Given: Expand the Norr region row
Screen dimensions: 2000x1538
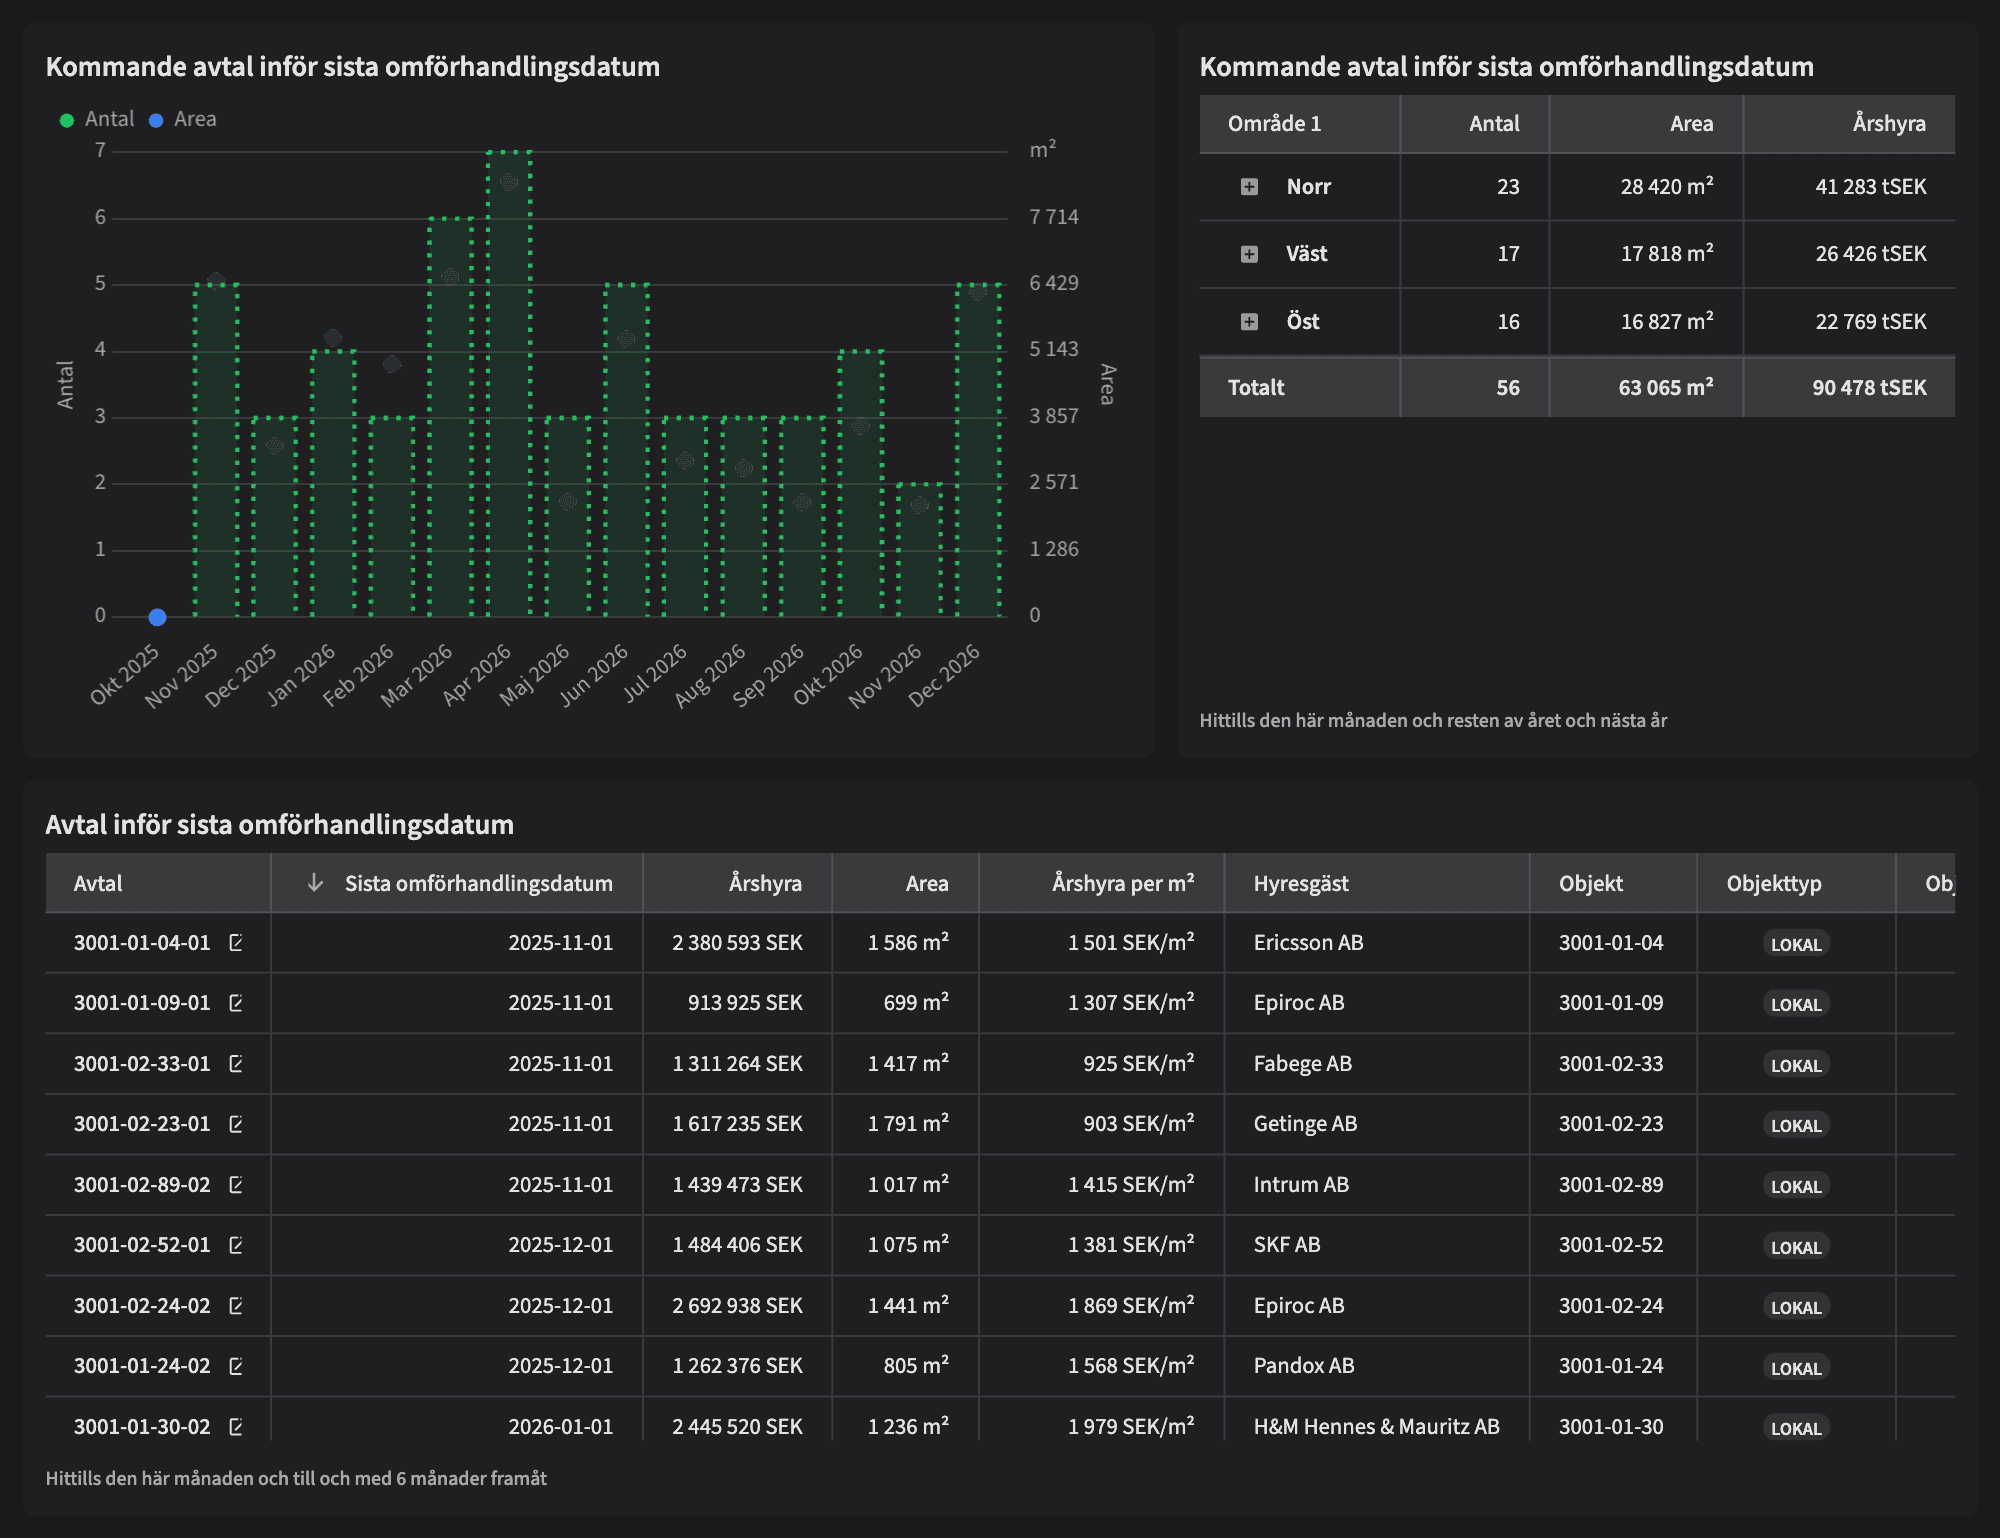Looking at the screenshot, I should coord(1249,187).
